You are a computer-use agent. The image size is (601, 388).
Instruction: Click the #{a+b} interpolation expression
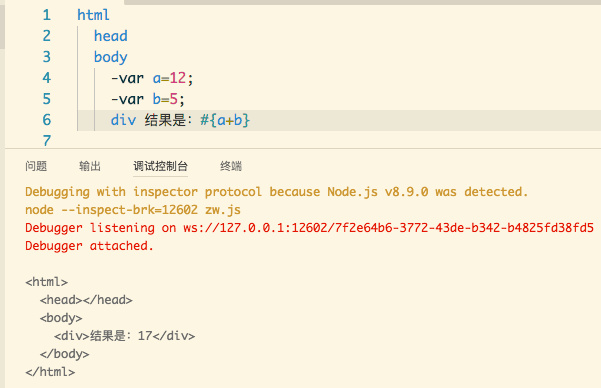(x=225, y=120)
